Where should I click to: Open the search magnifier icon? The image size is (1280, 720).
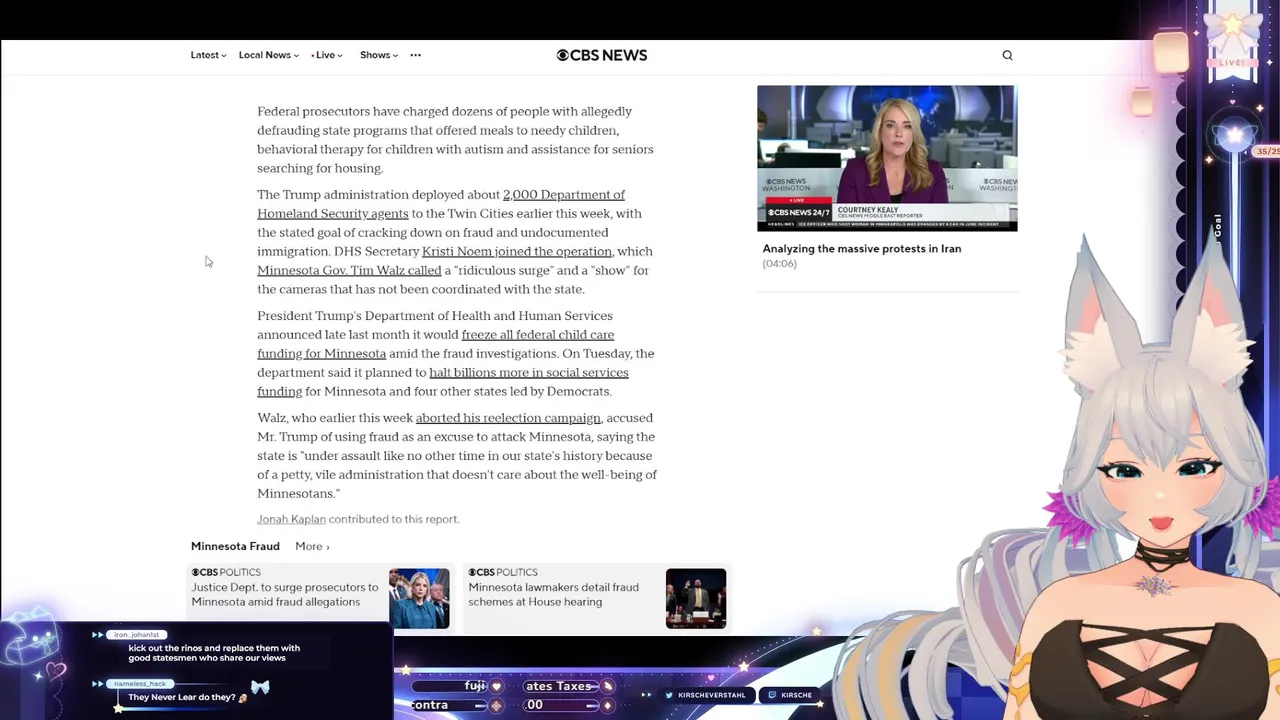(x=1007, y=55)
